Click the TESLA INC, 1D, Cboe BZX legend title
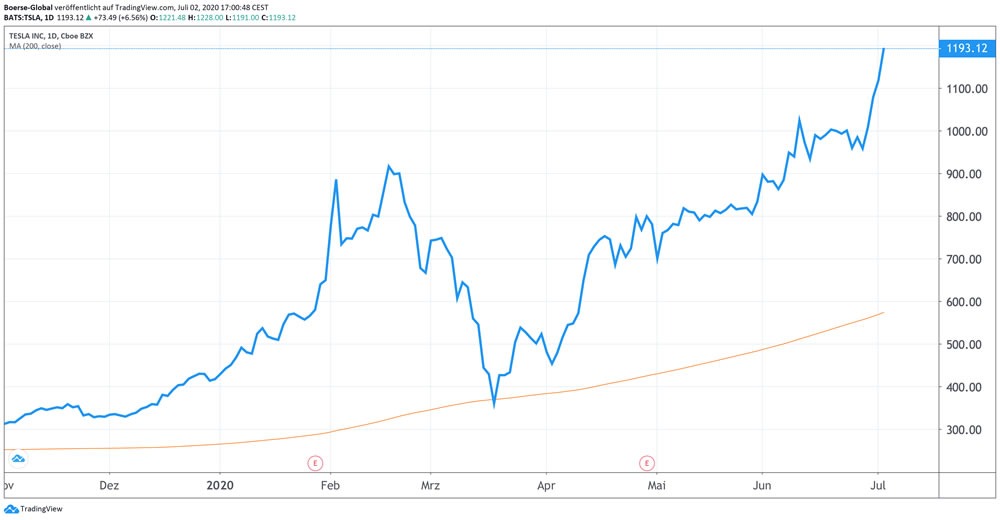The height and width of the screenshot is (520, 1000). (50, 36)
